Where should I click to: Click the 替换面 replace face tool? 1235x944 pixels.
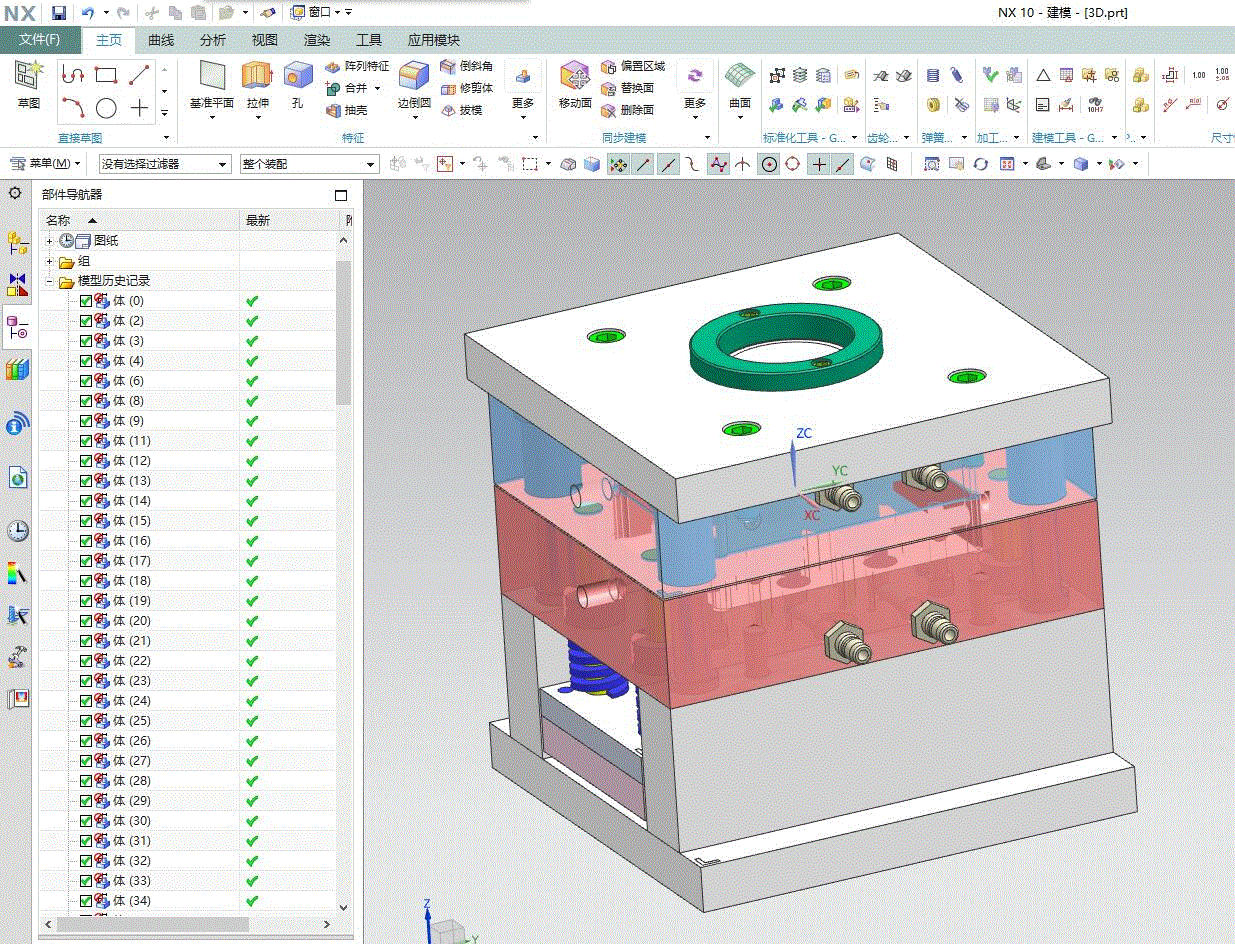click(628, 88)
